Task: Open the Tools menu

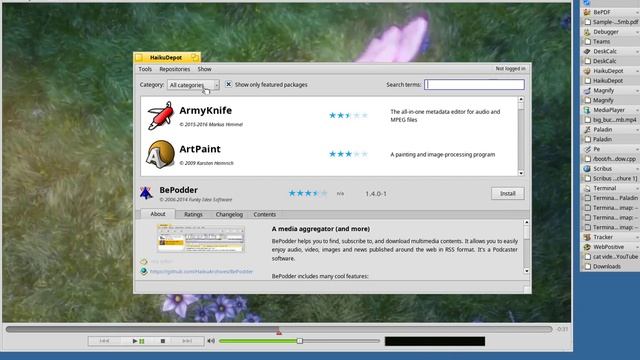Action: point(145,69)
